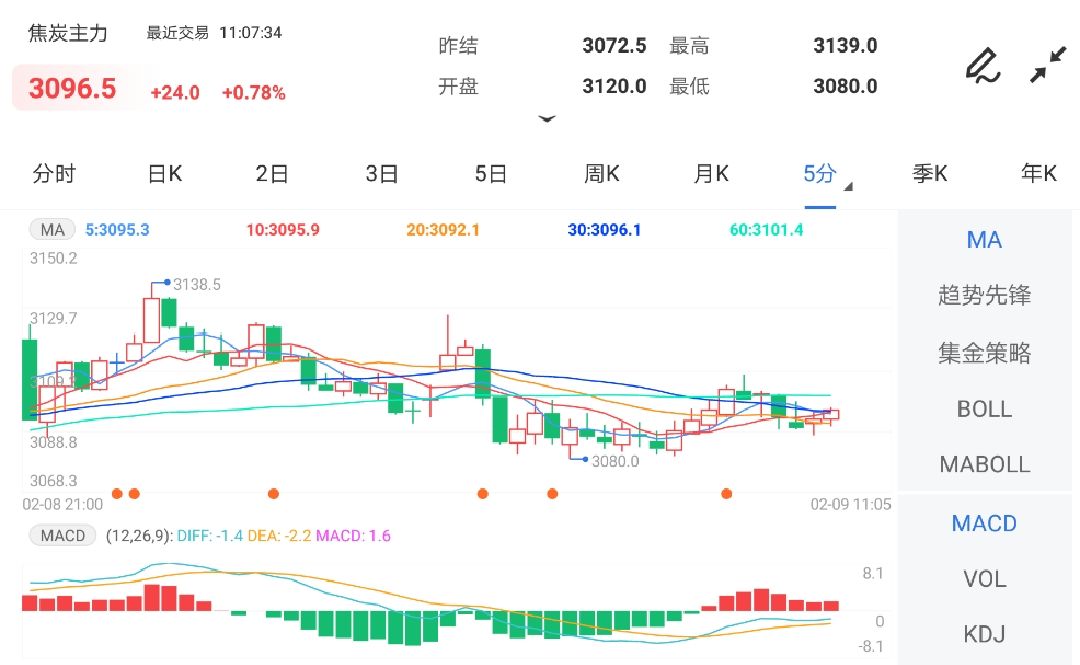
Task: Select MA in the indicator sidebar
Action: (984, 240)
